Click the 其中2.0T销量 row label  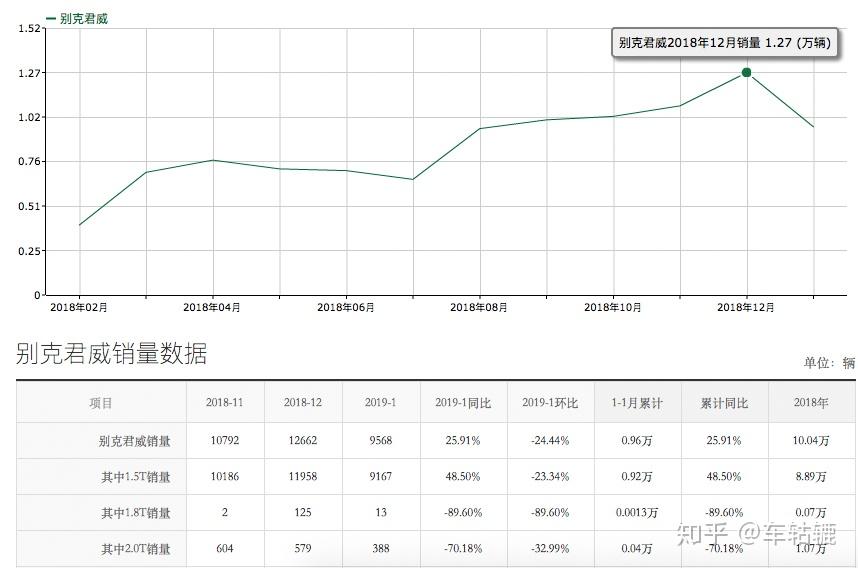pos(136,549)
